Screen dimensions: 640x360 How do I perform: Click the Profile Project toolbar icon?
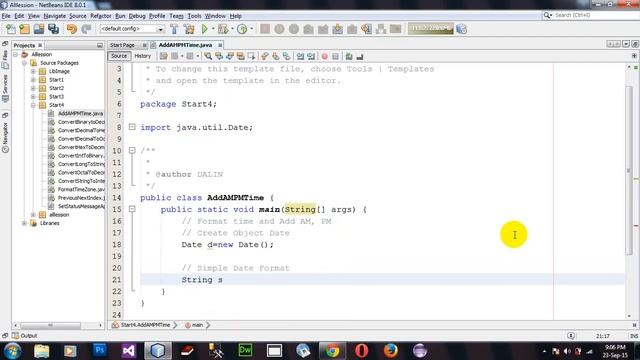(x=242, y=29)
